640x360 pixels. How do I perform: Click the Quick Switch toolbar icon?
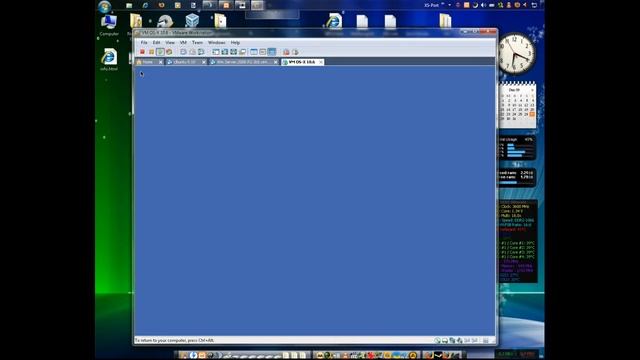(224, 52)
